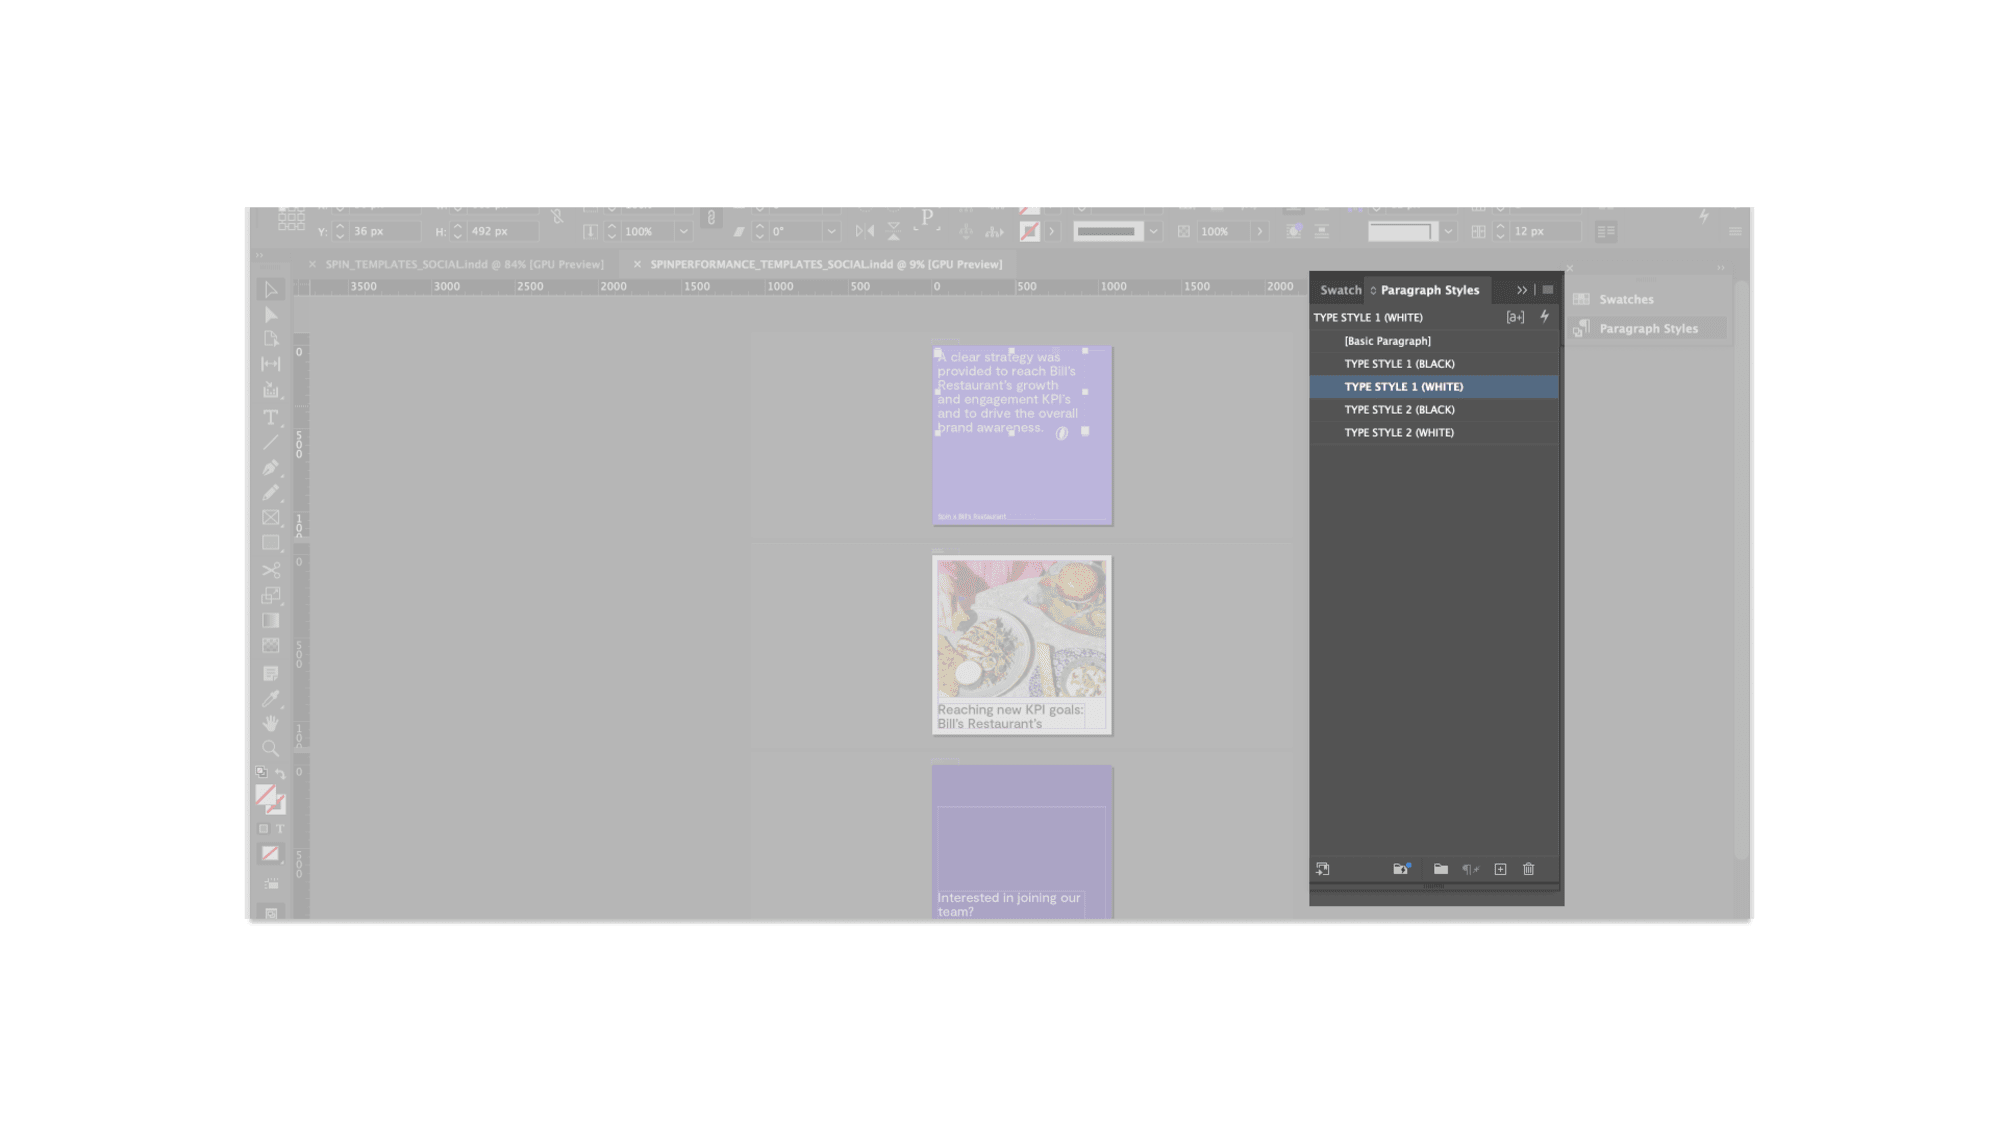Collapse panel using double-arrow chevron
The image size is (2000, 1125).
coord(1522,290)
